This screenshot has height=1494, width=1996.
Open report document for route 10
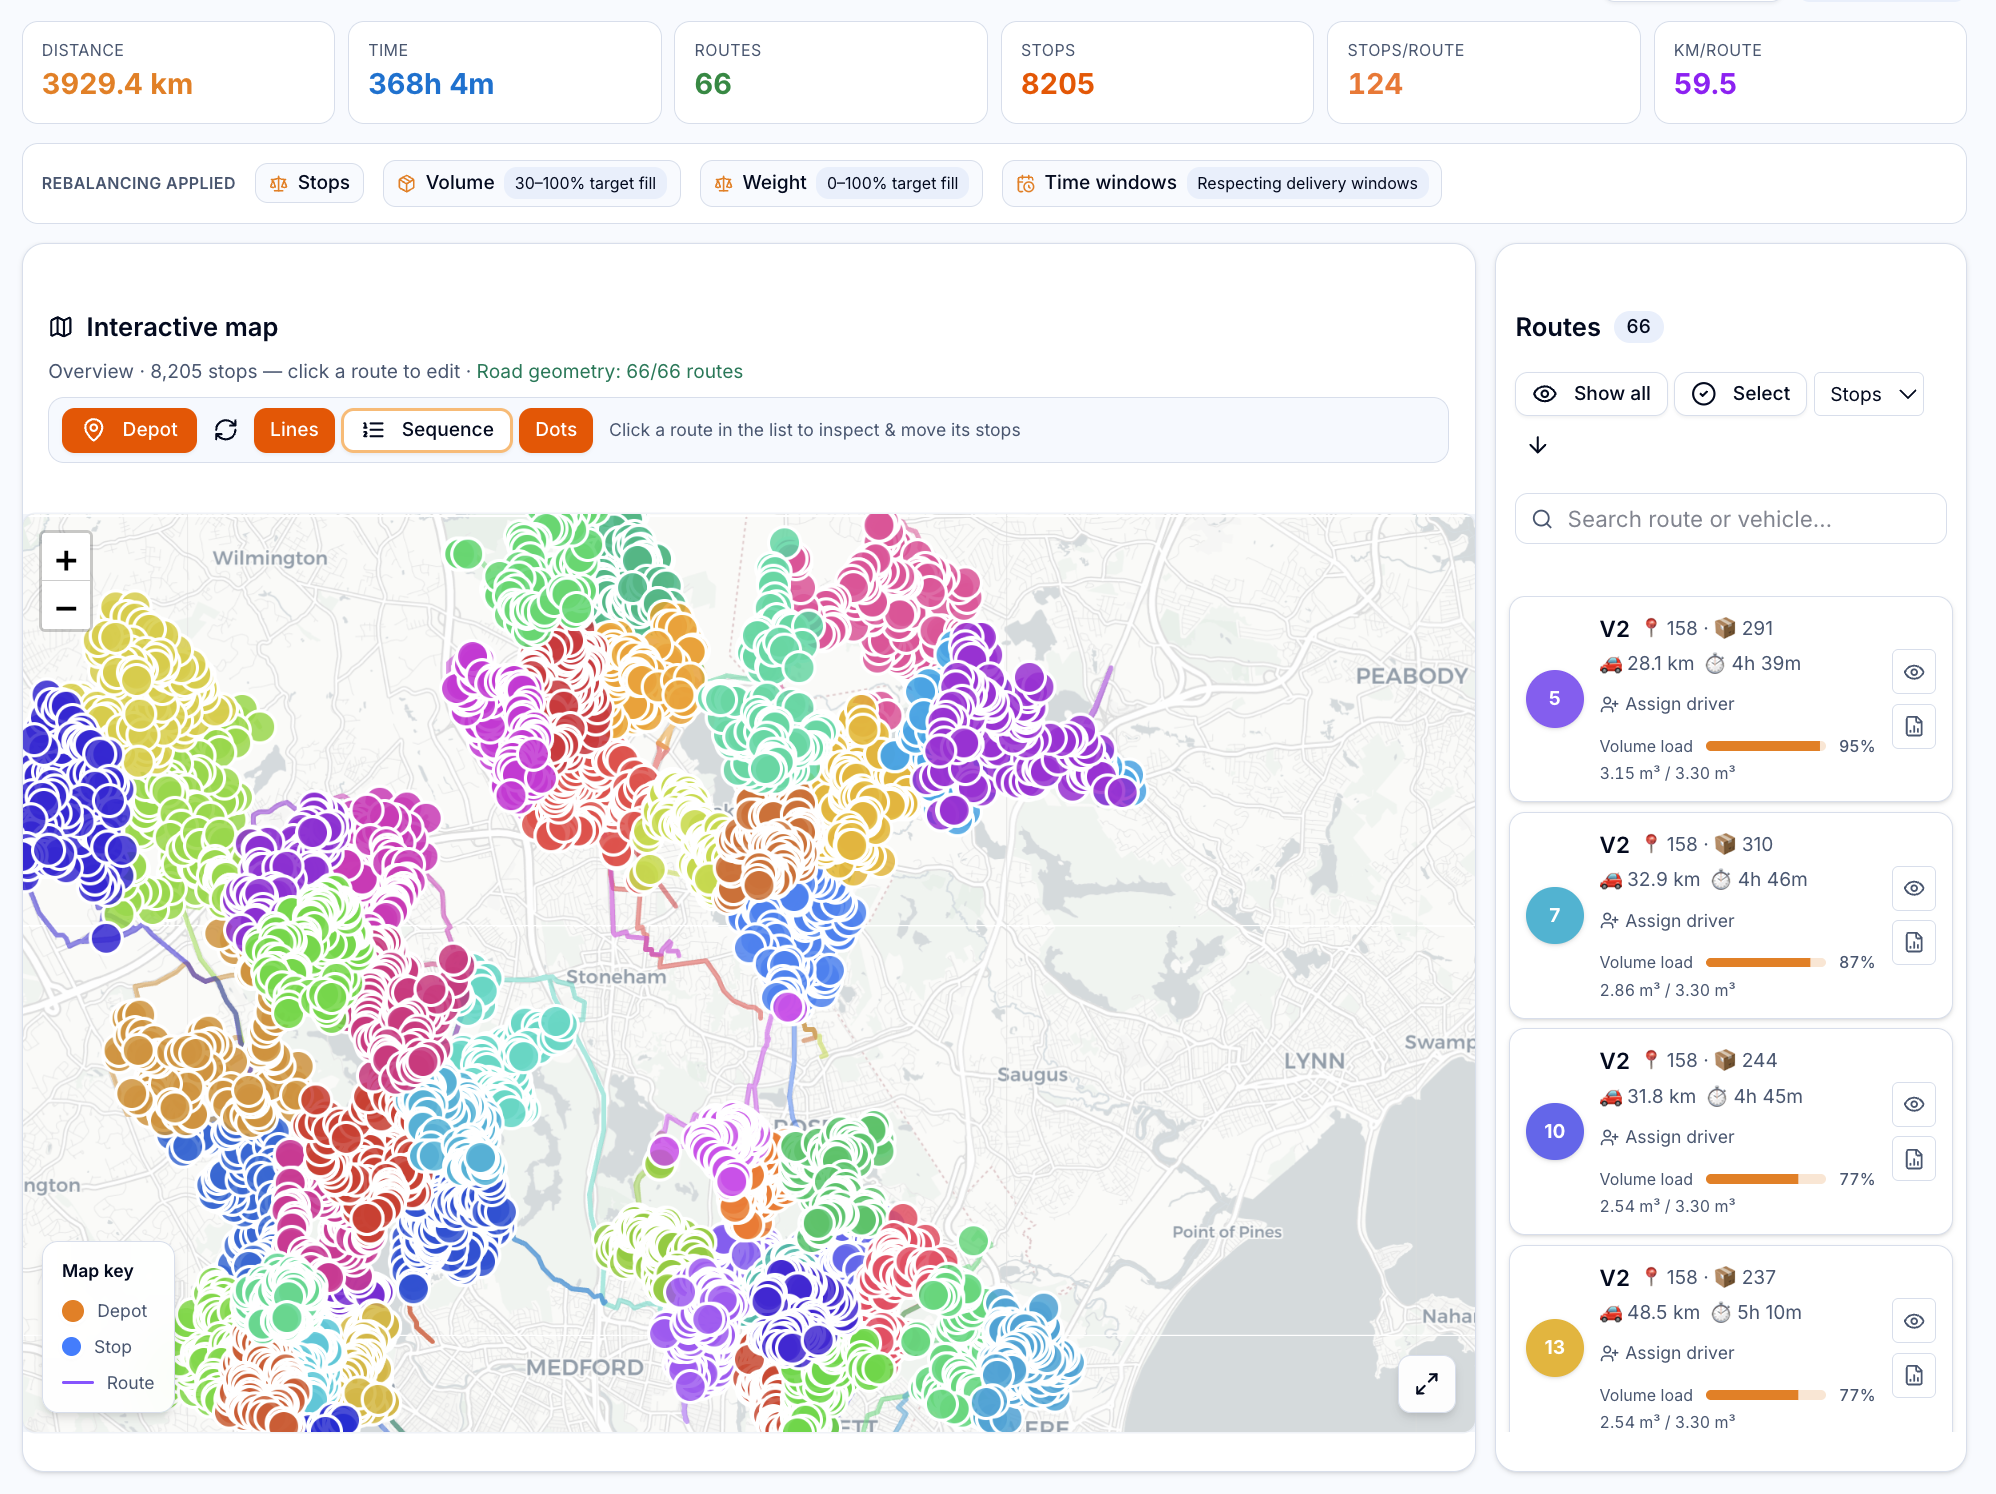(x=1914, y=1159)
